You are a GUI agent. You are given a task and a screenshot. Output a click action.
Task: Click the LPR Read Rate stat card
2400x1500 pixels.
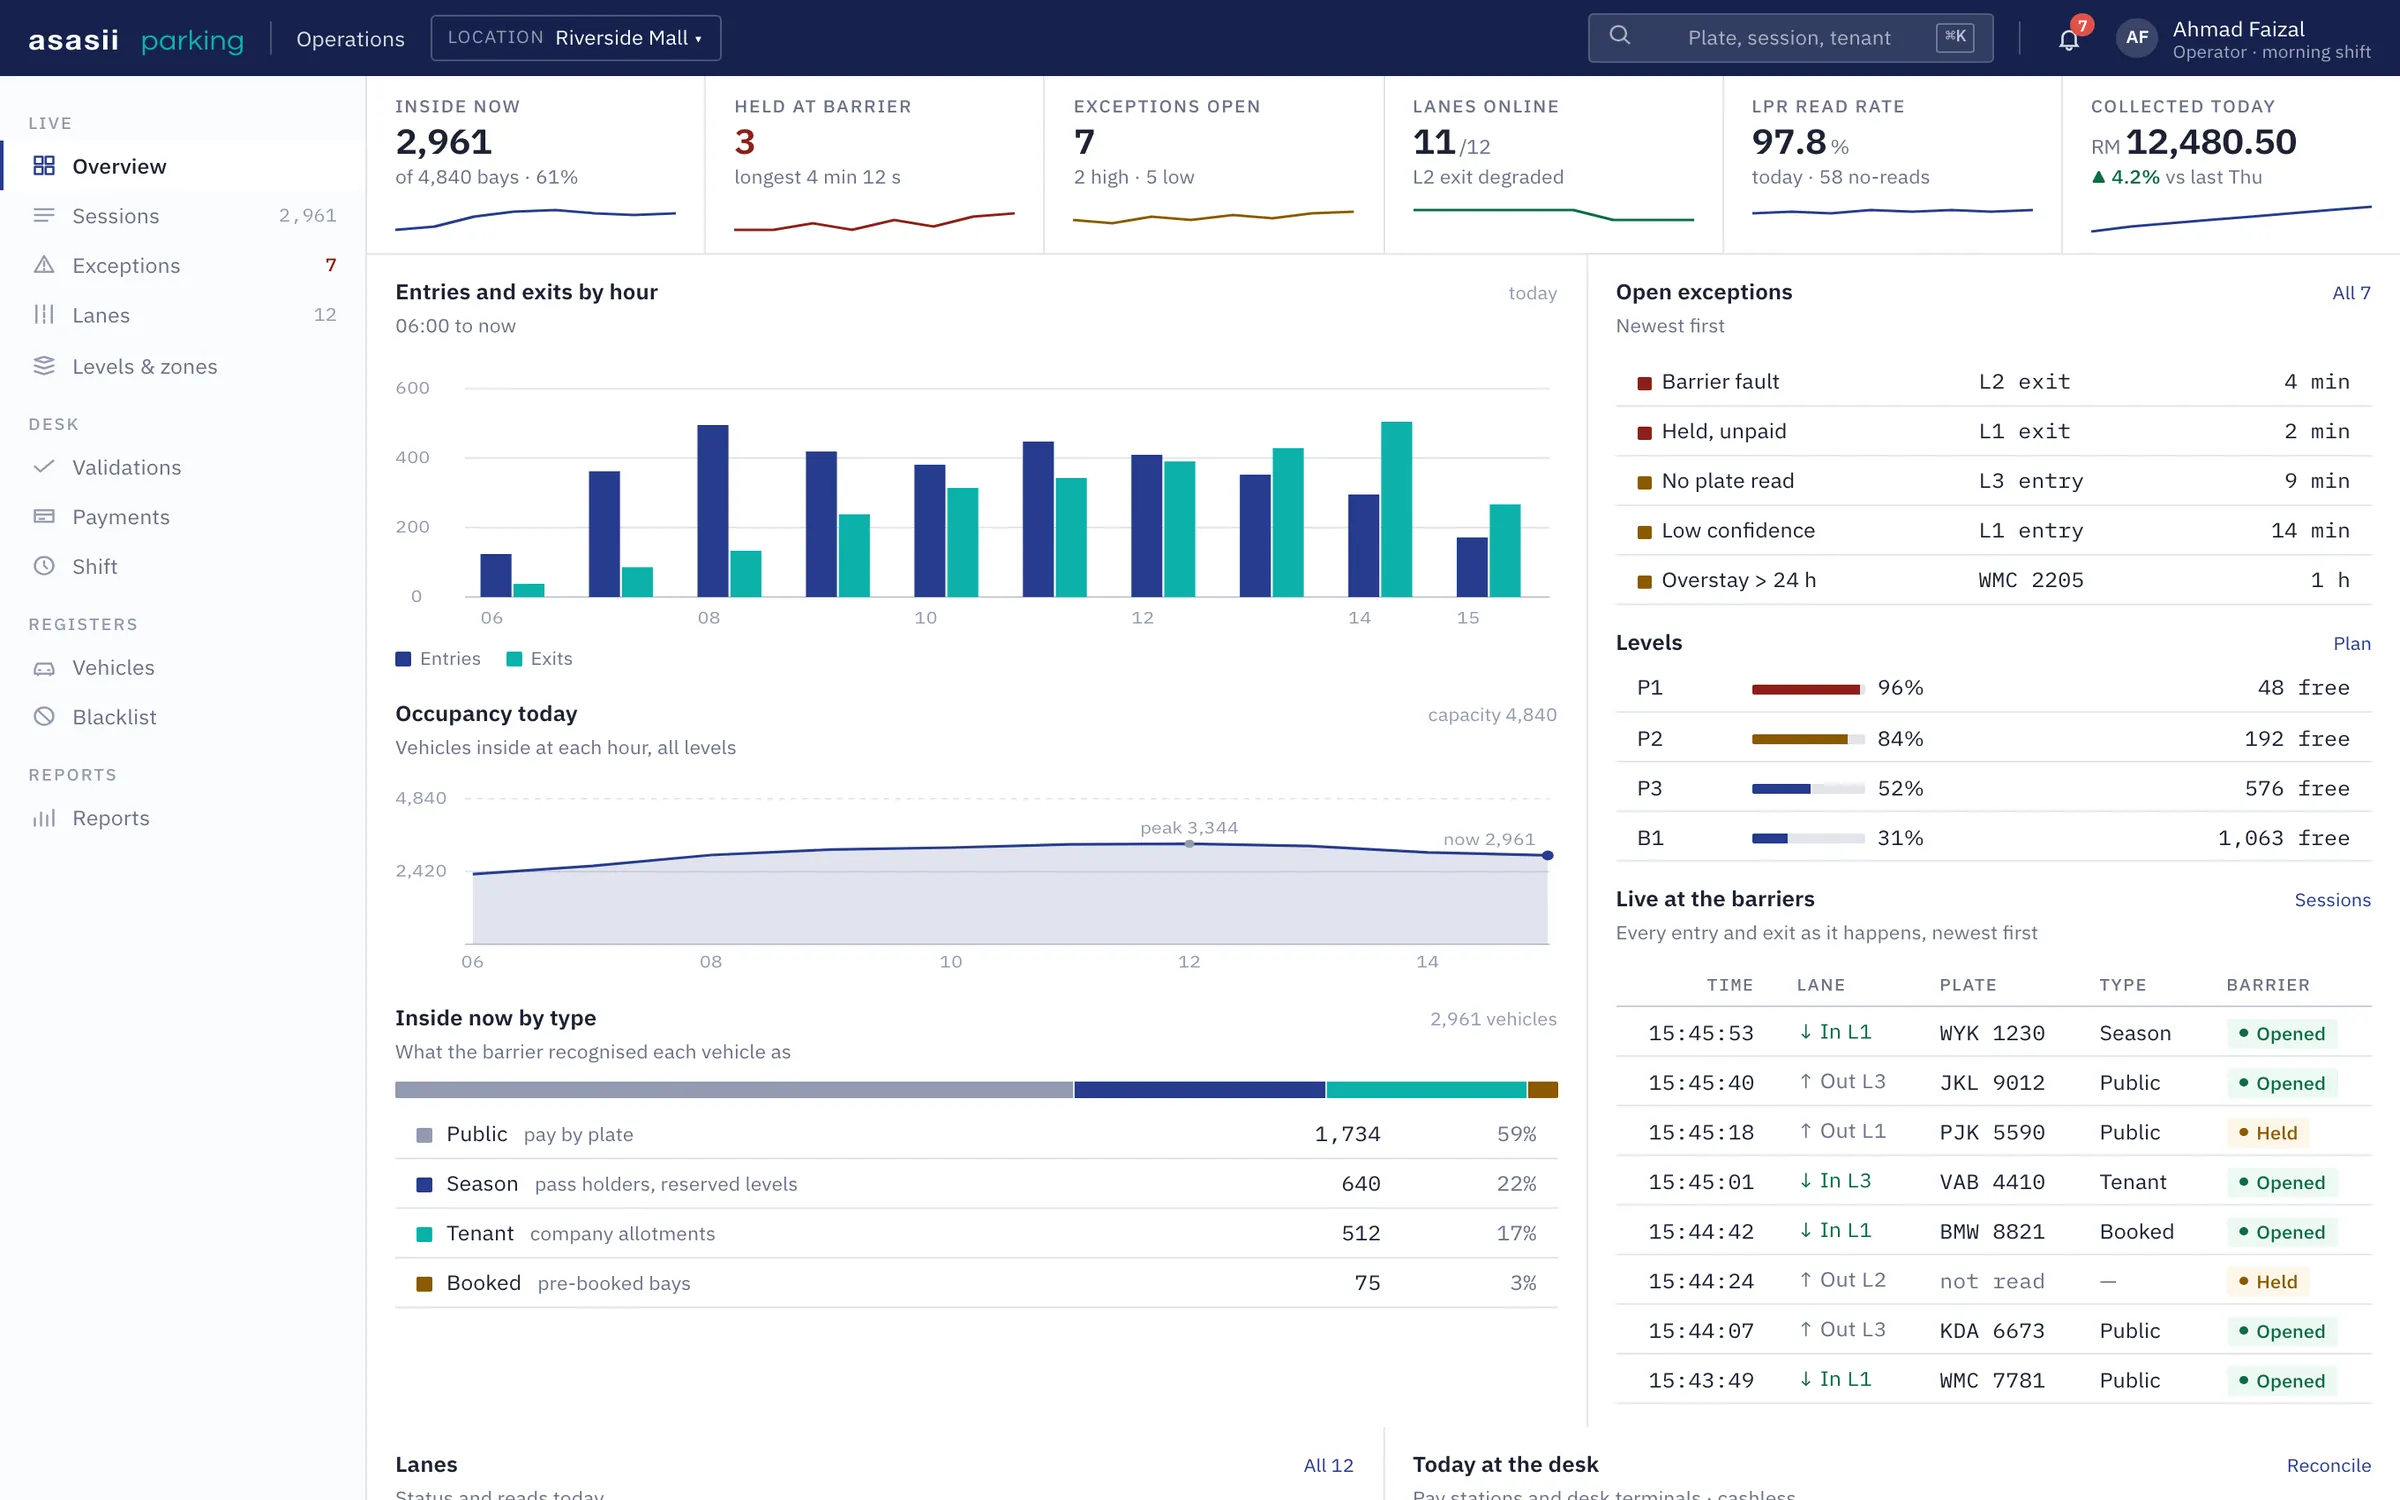[x=1892, y=165]
